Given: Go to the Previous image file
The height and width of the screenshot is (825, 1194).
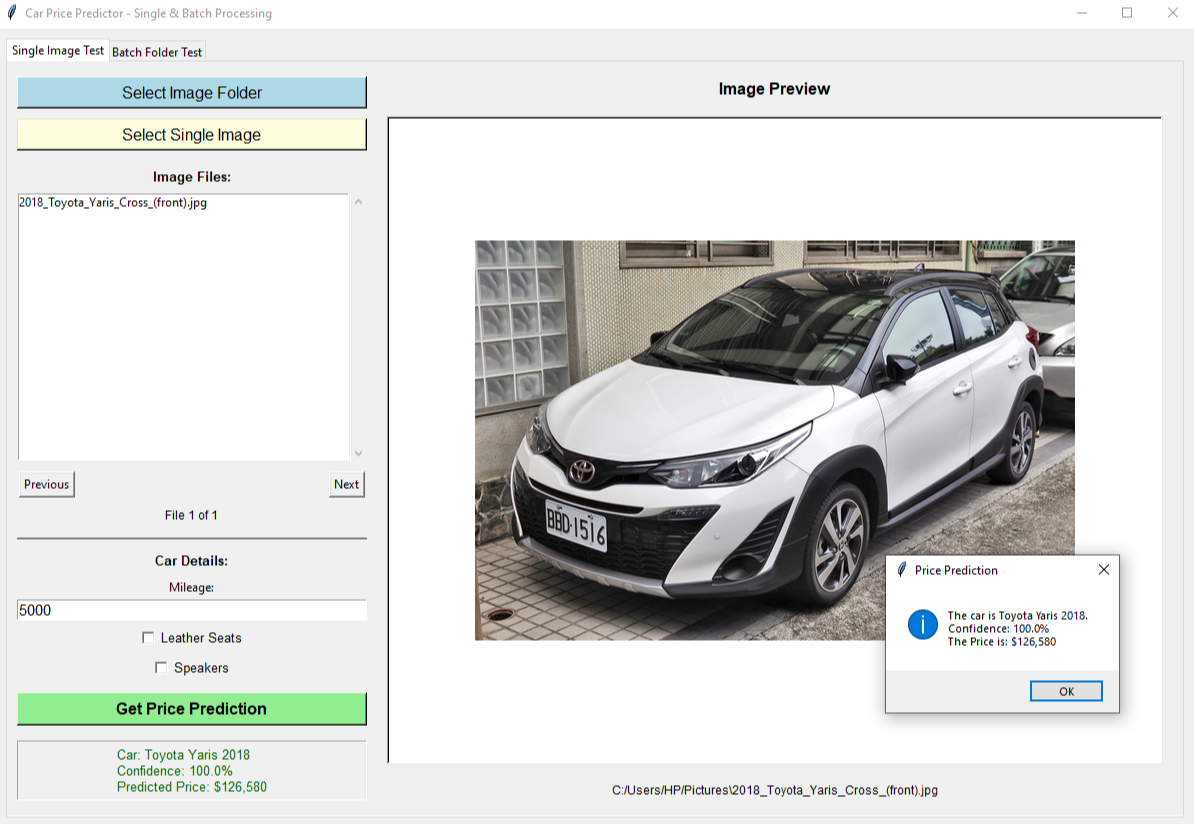Looking at the screenshot, I should tap(47, 485).
